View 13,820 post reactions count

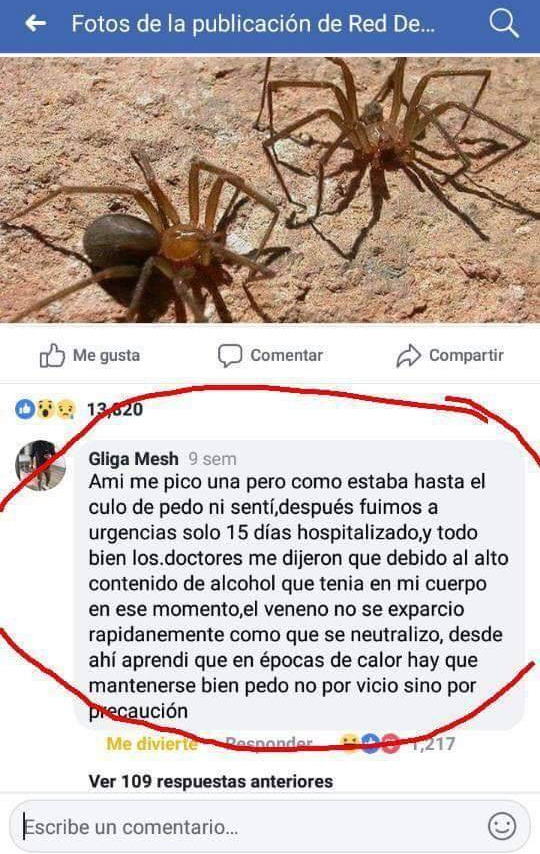(115, 409)
